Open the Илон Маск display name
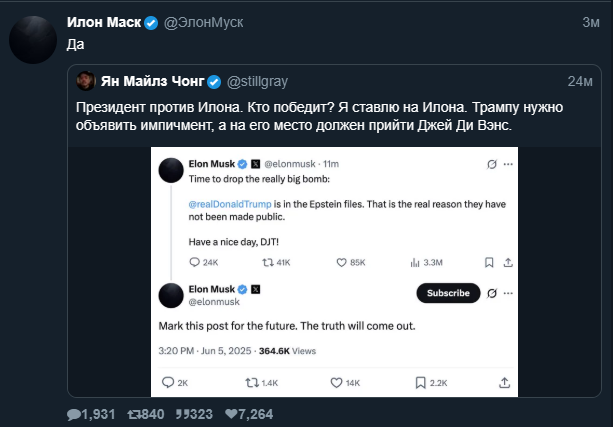Screen dimensions: 613x427 103,22
